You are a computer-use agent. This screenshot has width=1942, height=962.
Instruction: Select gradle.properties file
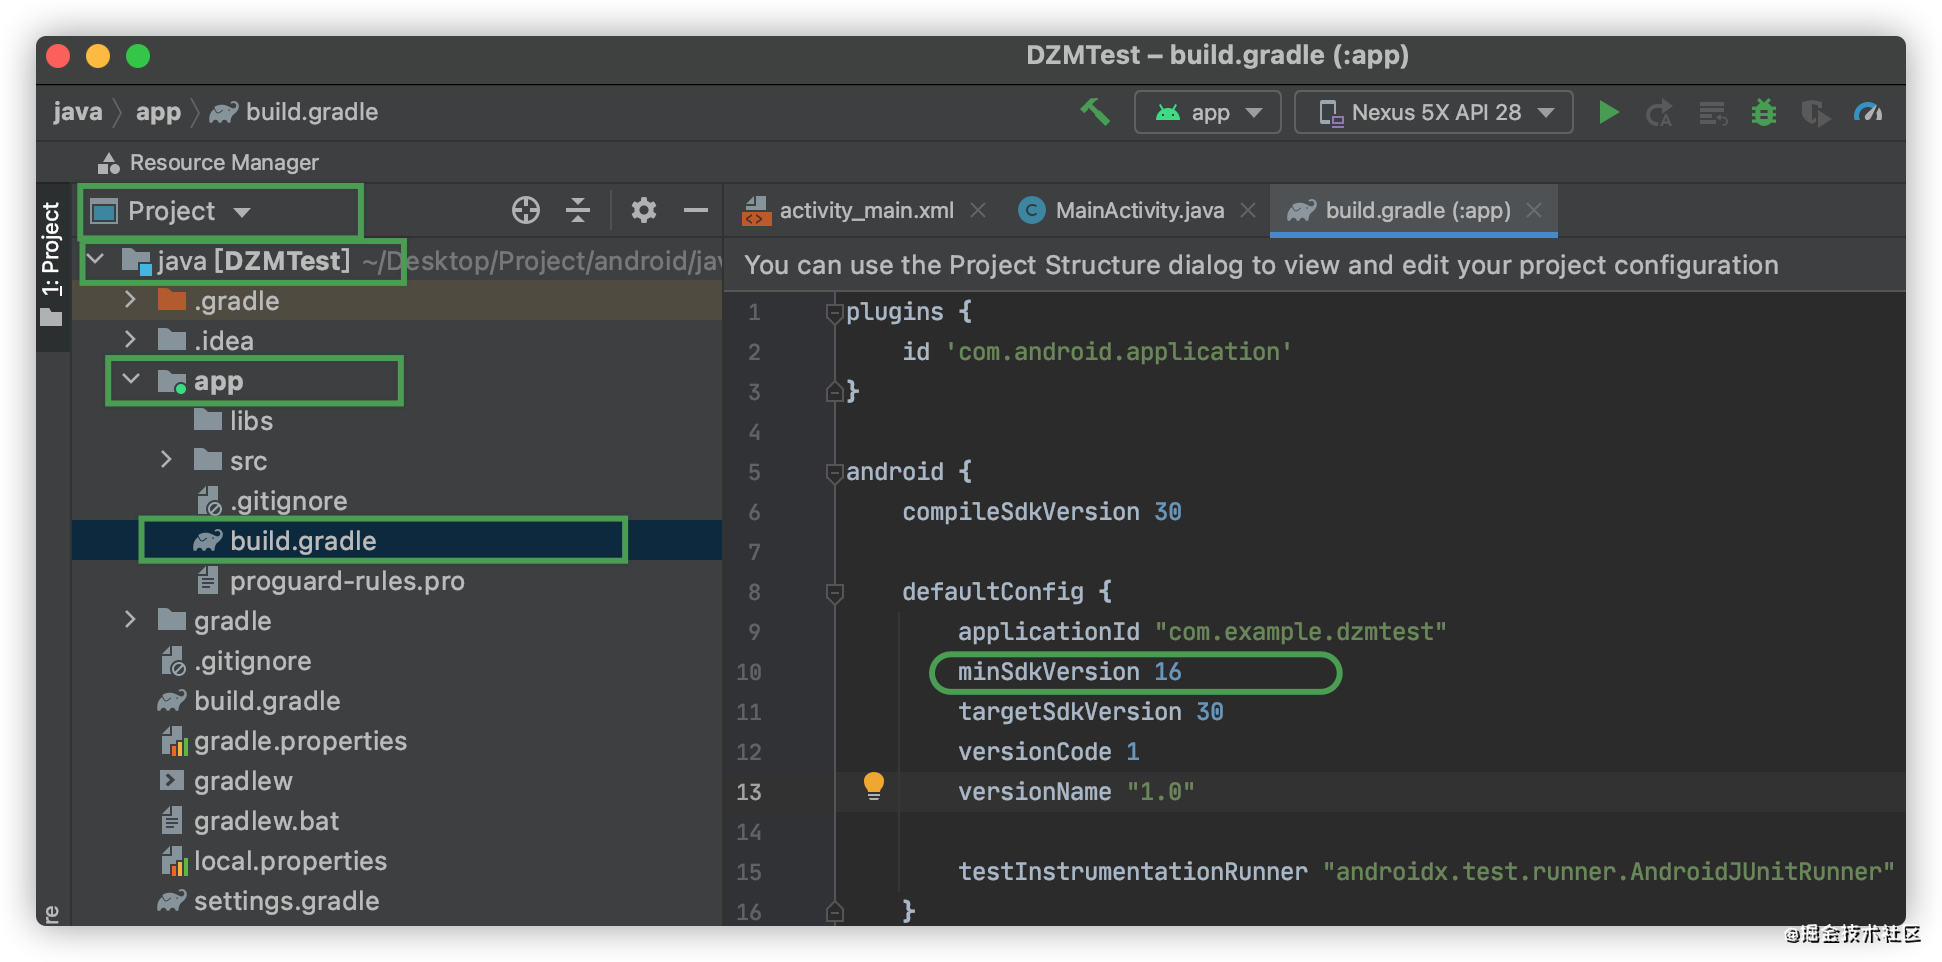pyautogui.click(x=283, y=741)
